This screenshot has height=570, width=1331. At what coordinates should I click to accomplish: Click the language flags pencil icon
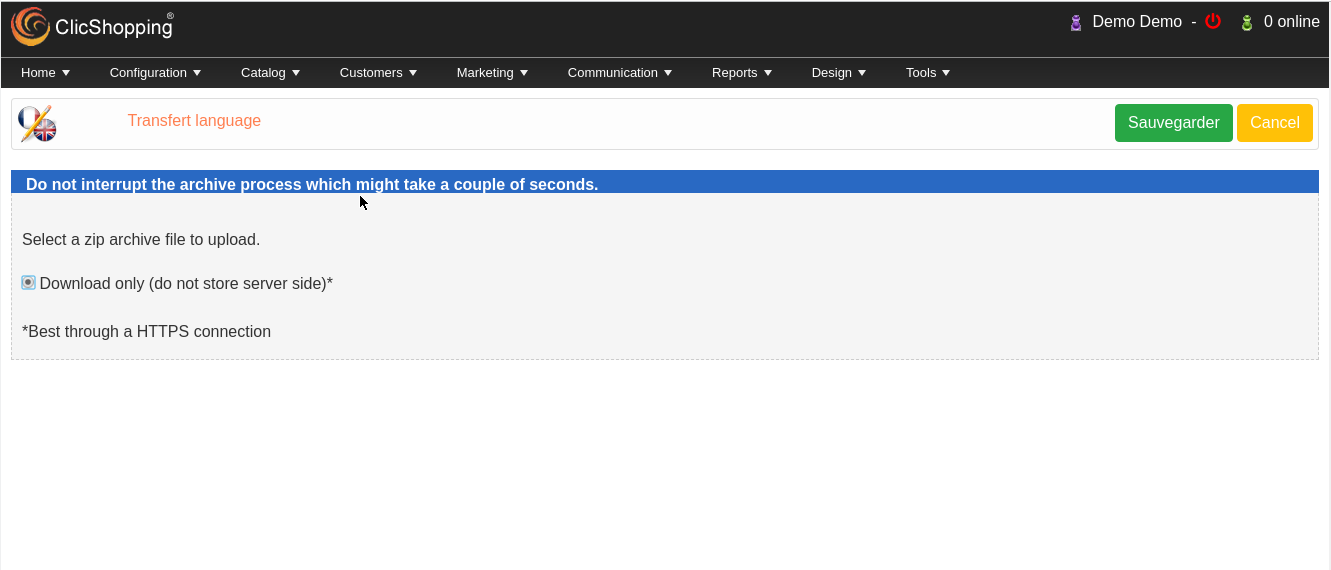[37, 124]
